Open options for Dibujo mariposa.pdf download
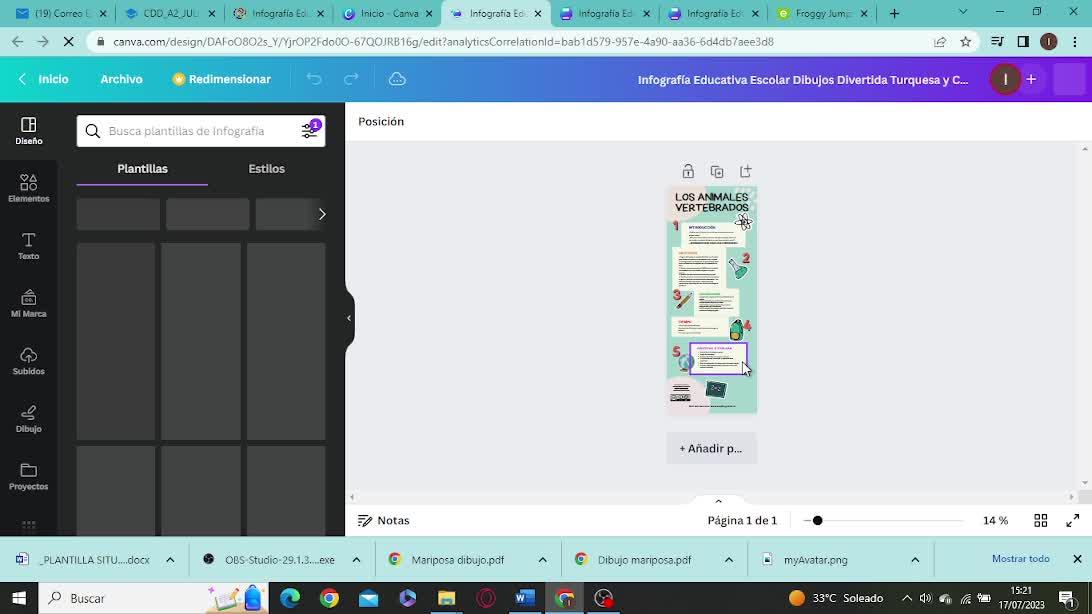Viewport: 1092px width, 614px height. click(x=728, y=560)
